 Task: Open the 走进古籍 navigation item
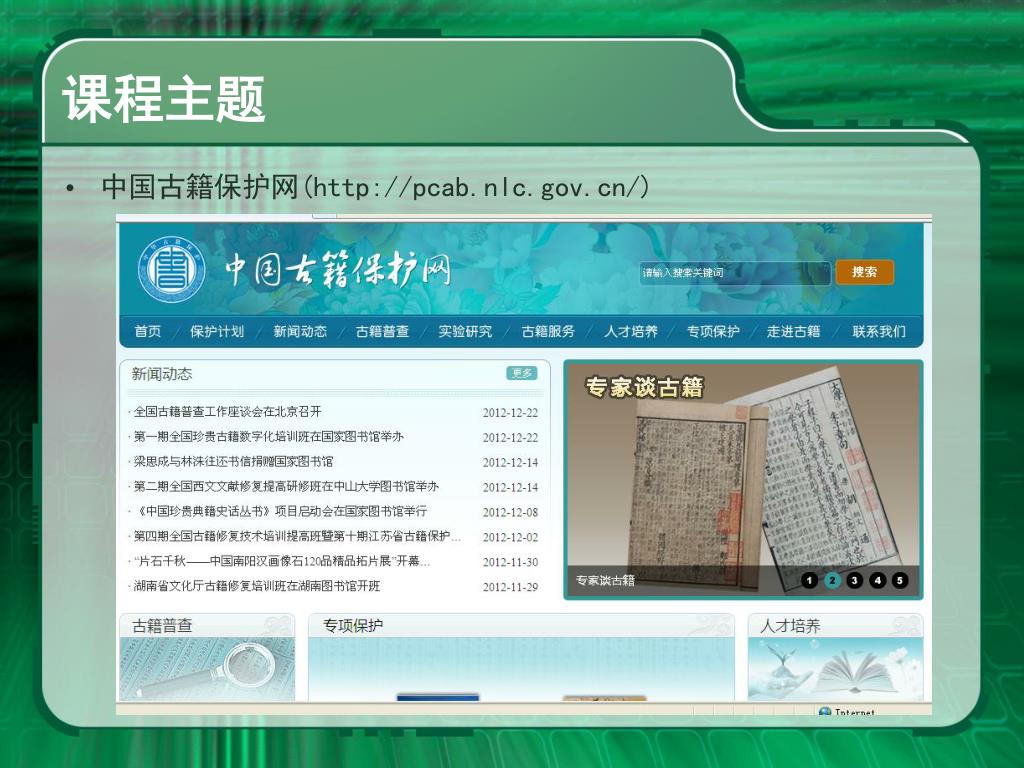pyautogui.click(x=793, y=331)
